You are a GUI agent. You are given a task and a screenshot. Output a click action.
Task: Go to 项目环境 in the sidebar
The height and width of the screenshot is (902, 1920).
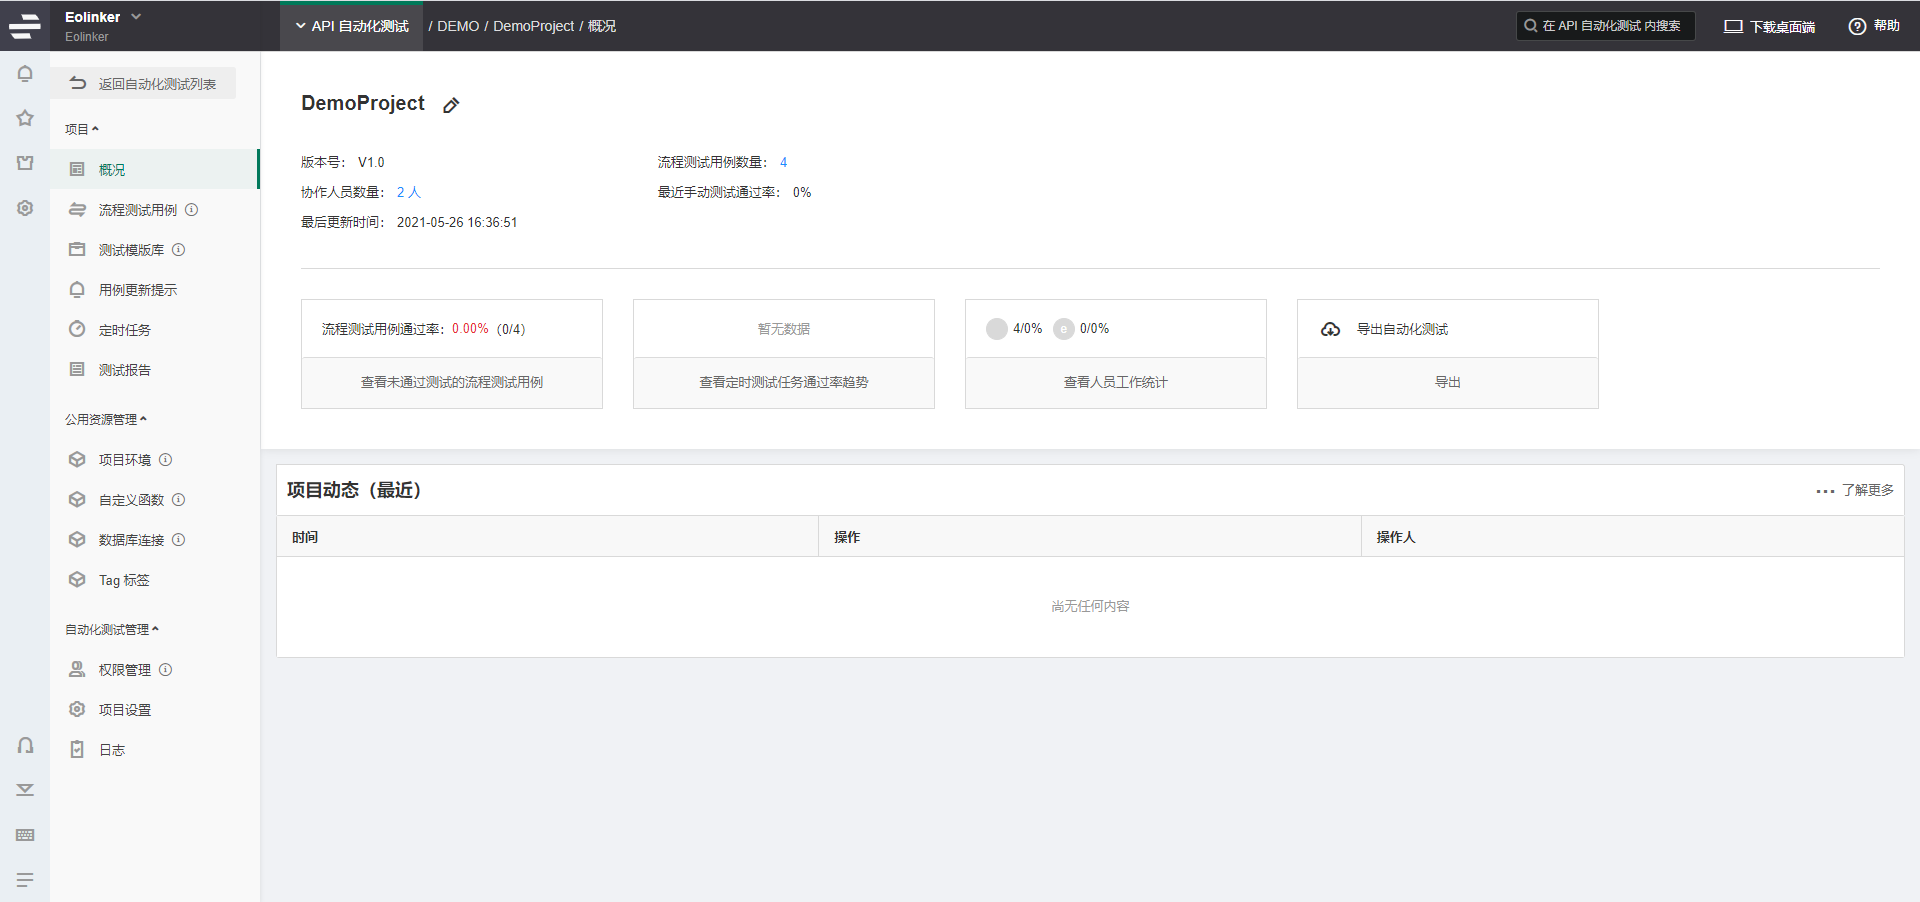[x=125, y=460]
